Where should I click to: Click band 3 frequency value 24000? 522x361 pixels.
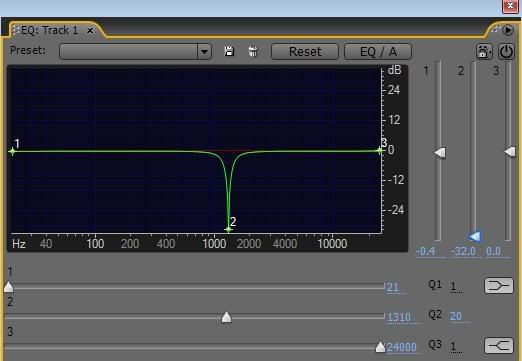pyautogui.click(x=401, y=347)
